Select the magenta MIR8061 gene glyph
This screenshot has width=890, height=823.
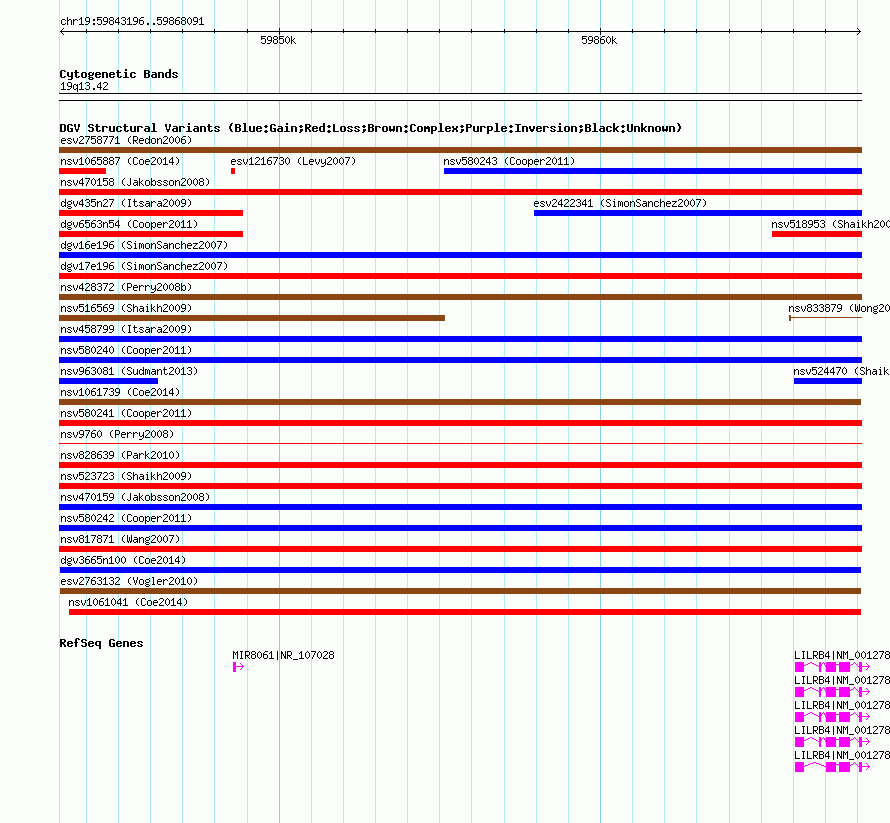coord(238,667)
